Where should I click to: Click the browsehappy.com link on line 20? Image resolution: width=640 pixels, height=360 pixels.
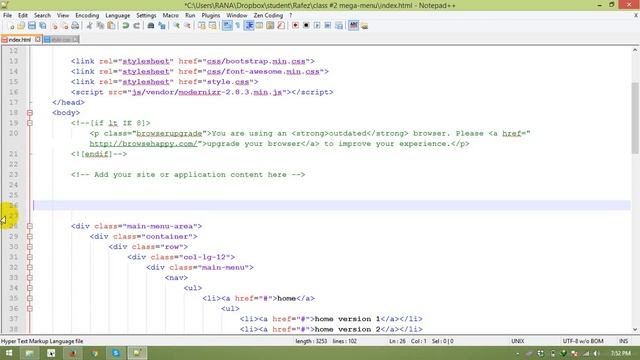(x=144, y=144)
